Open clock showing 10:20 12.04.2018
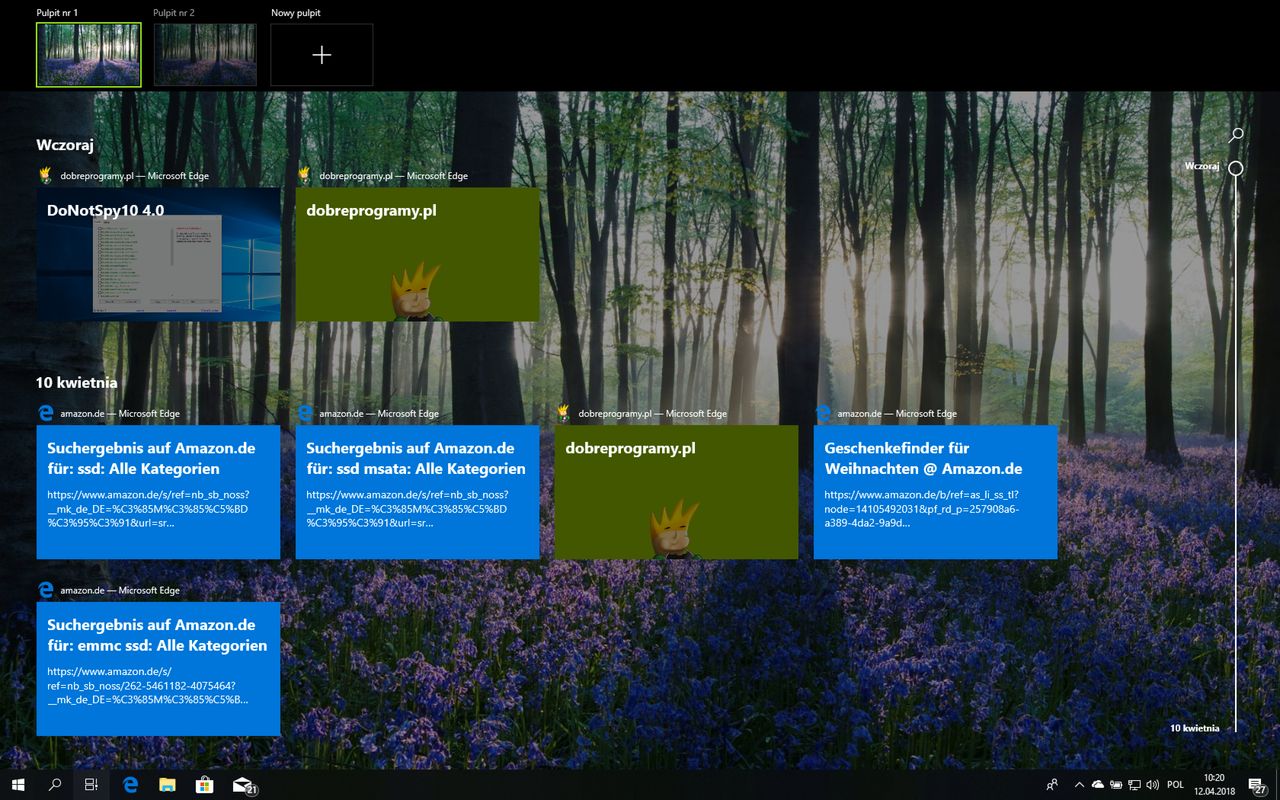The width and height of the screenshot is (1280, 800). [1214, 785]
